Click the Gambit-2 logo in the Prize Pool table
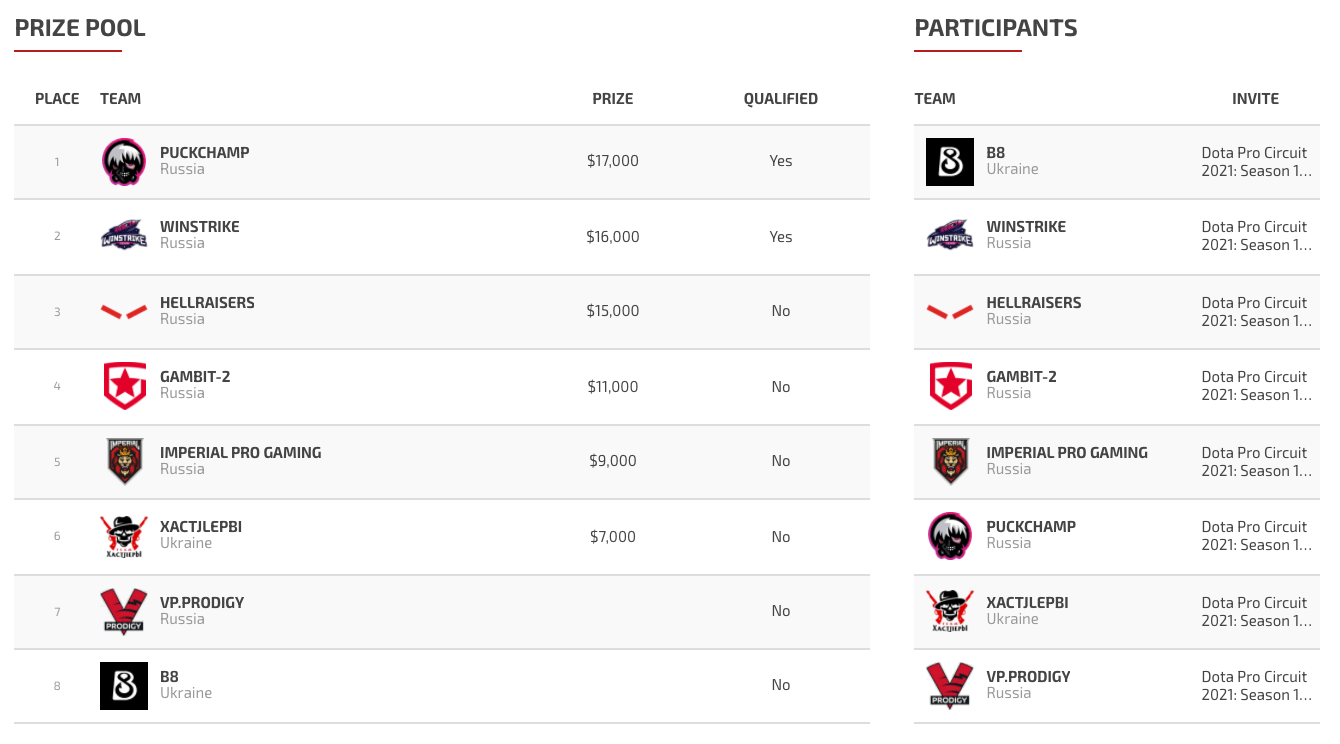 (x=124, y=386)
